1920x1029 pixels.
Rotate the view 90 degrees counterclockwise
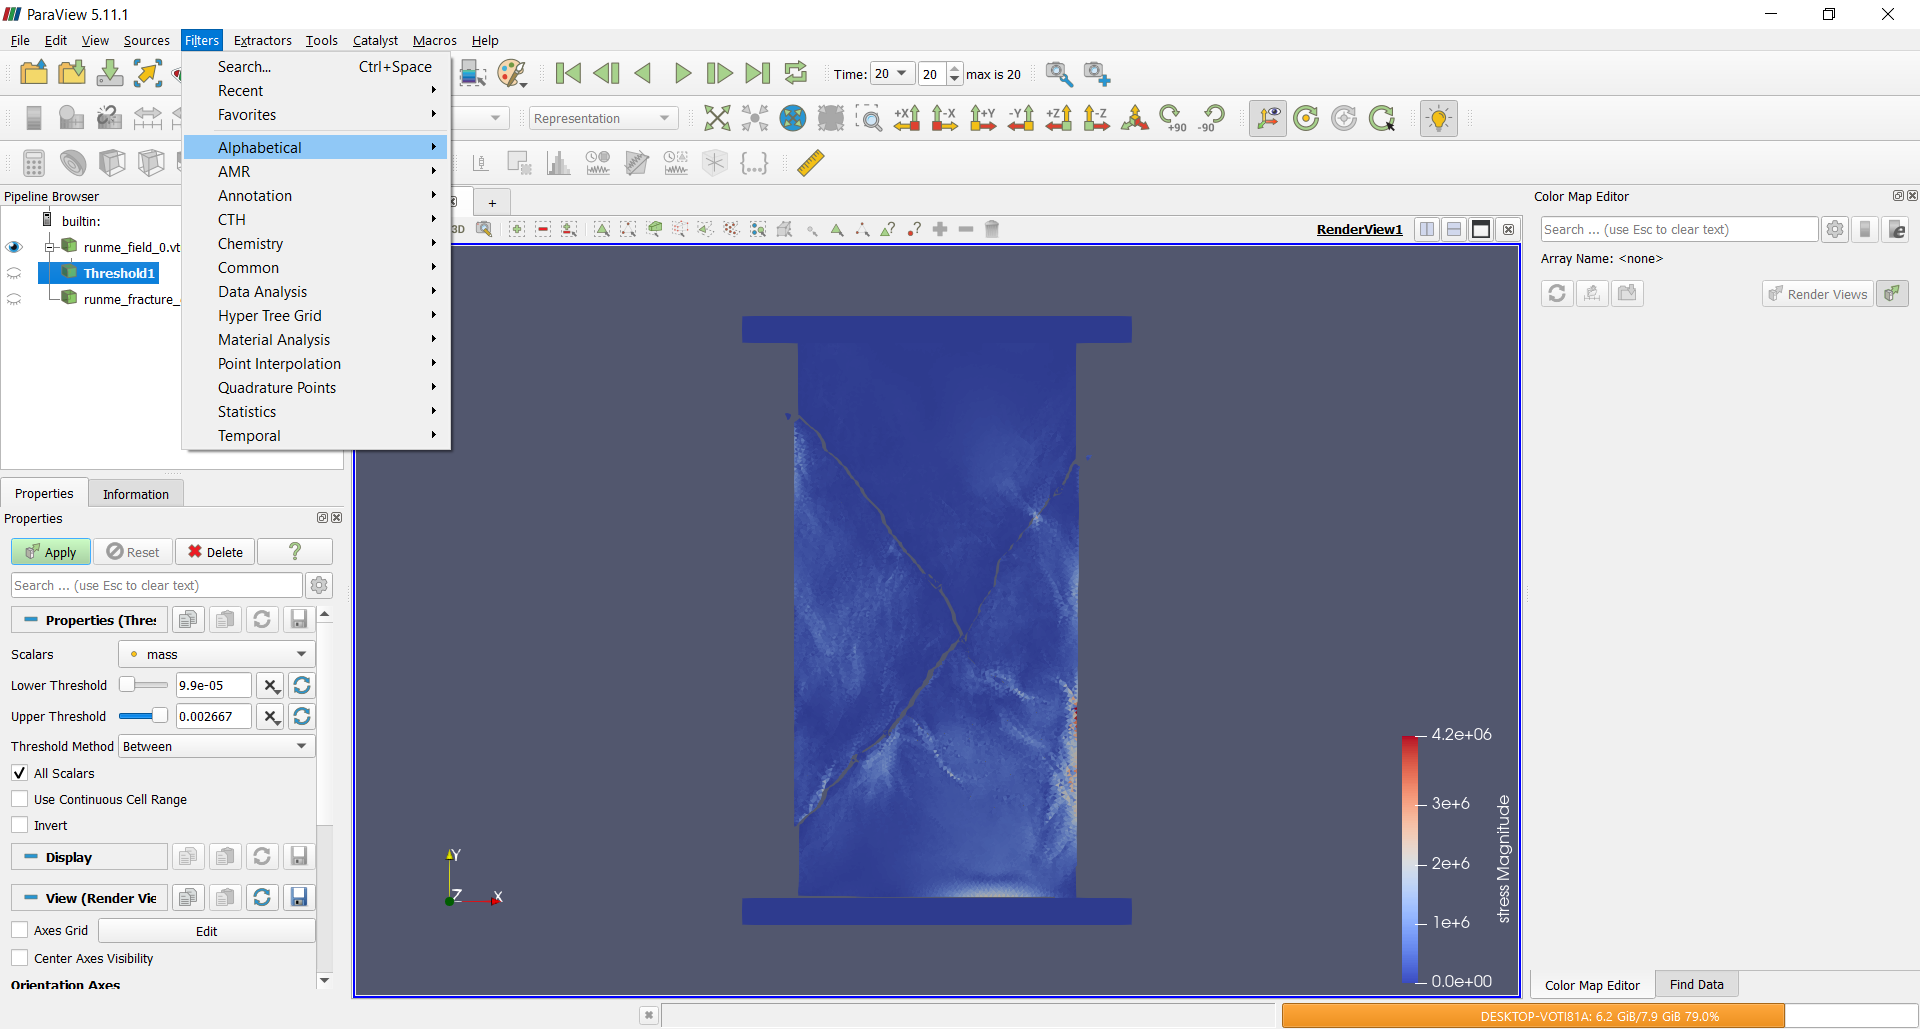(1211, 118)
